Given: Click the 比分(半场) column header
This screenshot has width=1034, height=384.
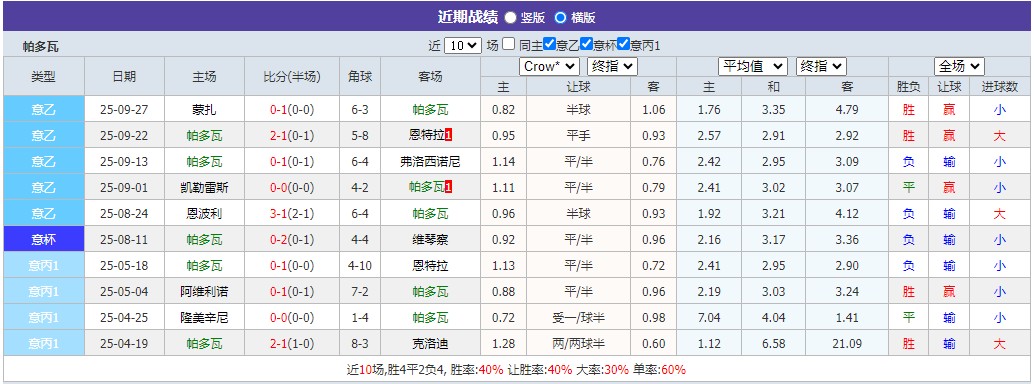Looking at the screenshot, I should pyautogui.click(x=291, y=77).
